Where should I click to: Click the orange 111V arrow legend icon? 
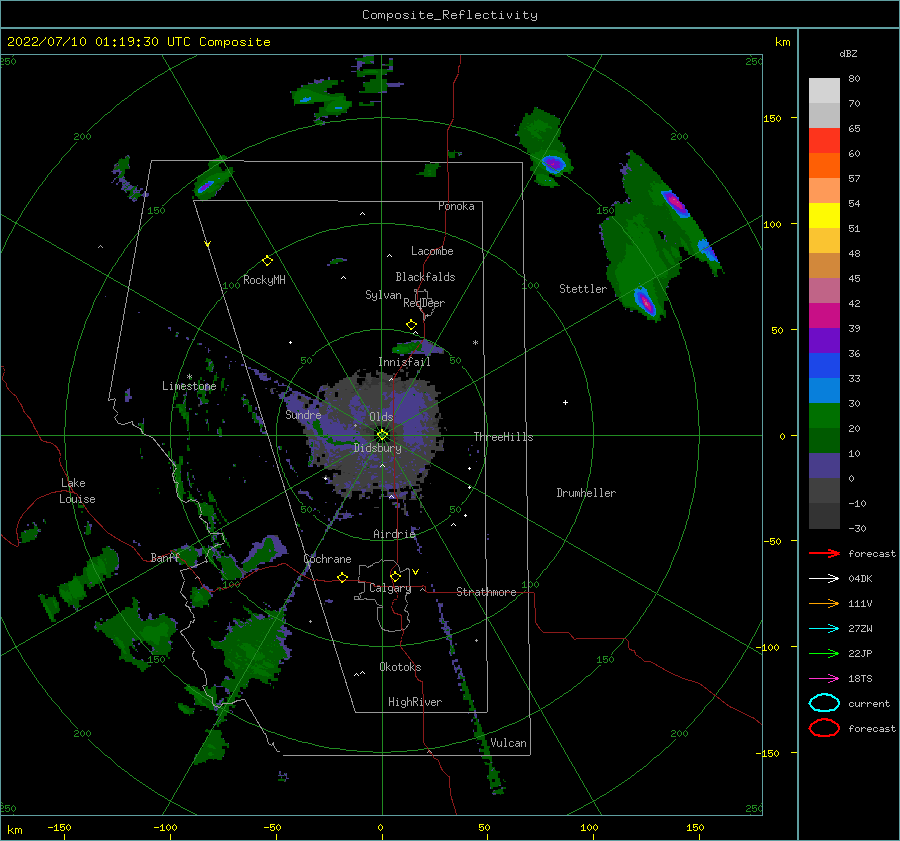(x=824, y=603)
